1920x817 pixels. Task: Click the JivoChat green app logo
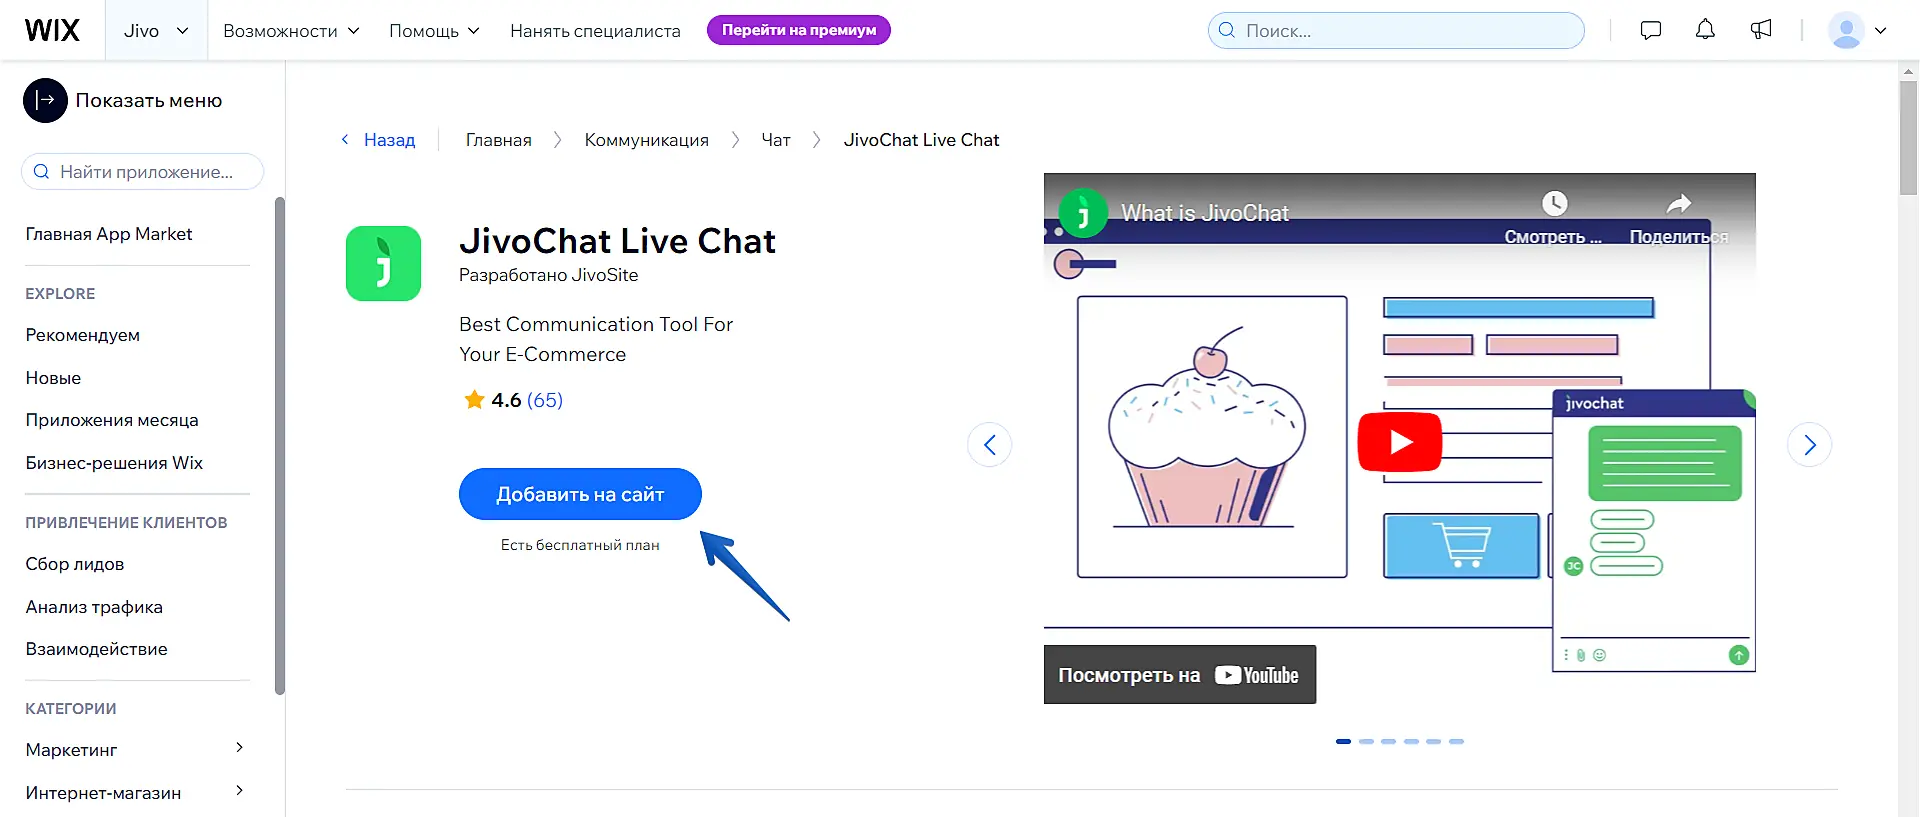tap(383, 263)
